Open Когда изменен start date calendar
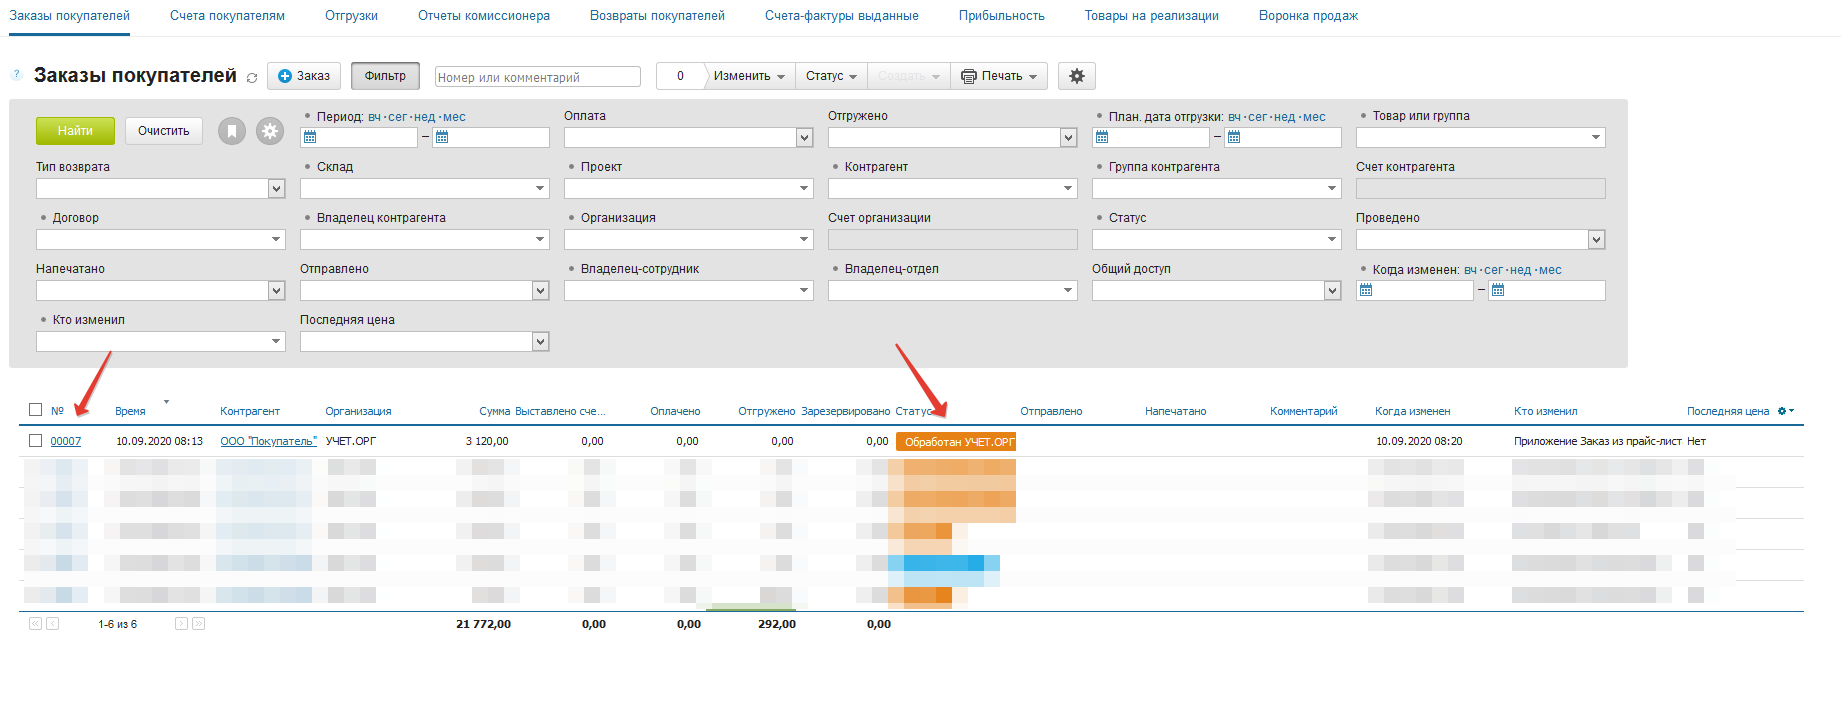Screen dimensions: 1841x722 [x=1366, y=290]
